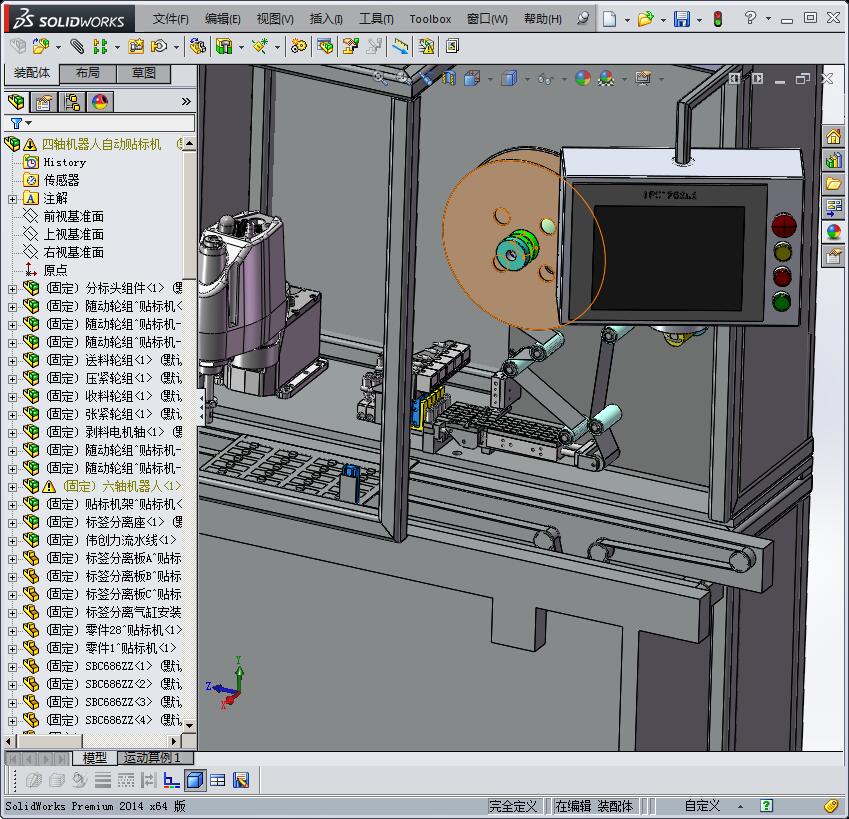Click the Save disk icon in title bar
849x819 pixels.
click(x=682, y=19)
